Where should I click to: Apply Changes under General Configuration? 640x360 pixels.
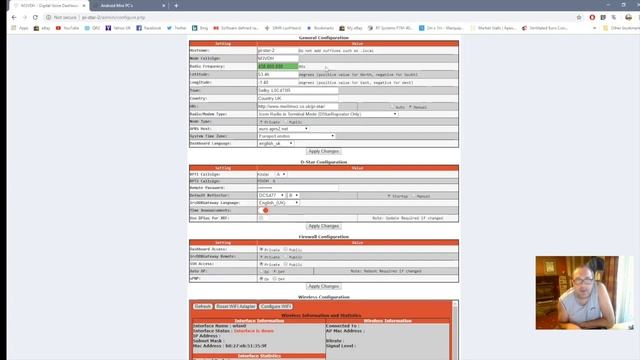click(324, 151)
